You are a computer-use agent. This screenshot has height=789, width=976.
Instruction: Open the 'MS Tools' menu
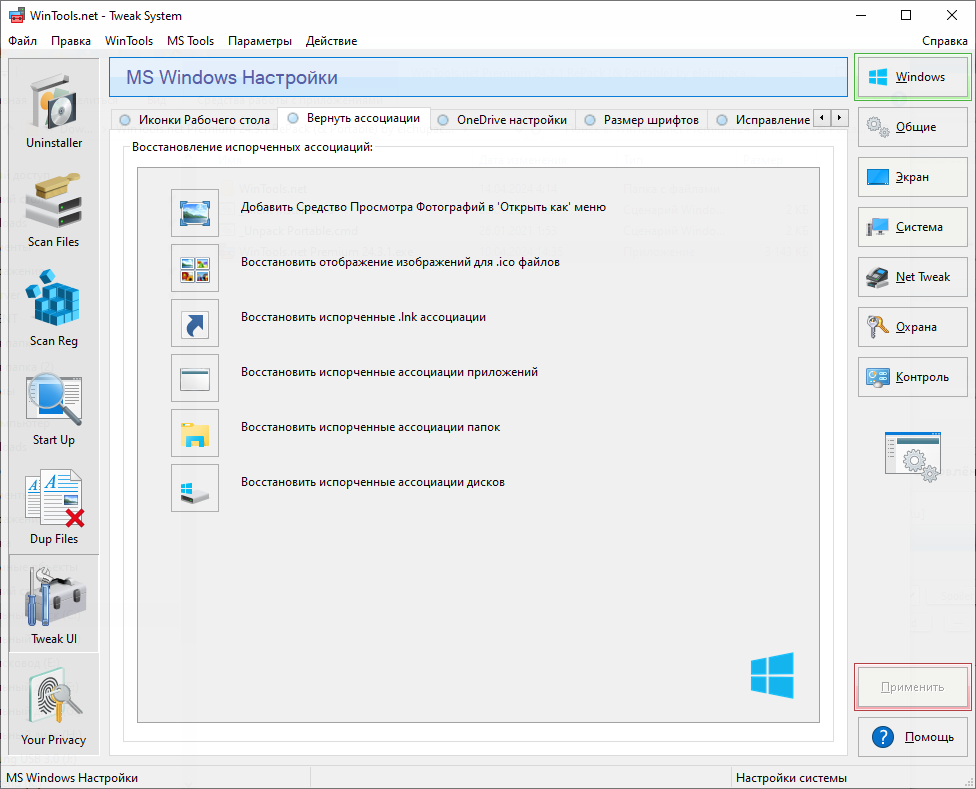point(190,41)
